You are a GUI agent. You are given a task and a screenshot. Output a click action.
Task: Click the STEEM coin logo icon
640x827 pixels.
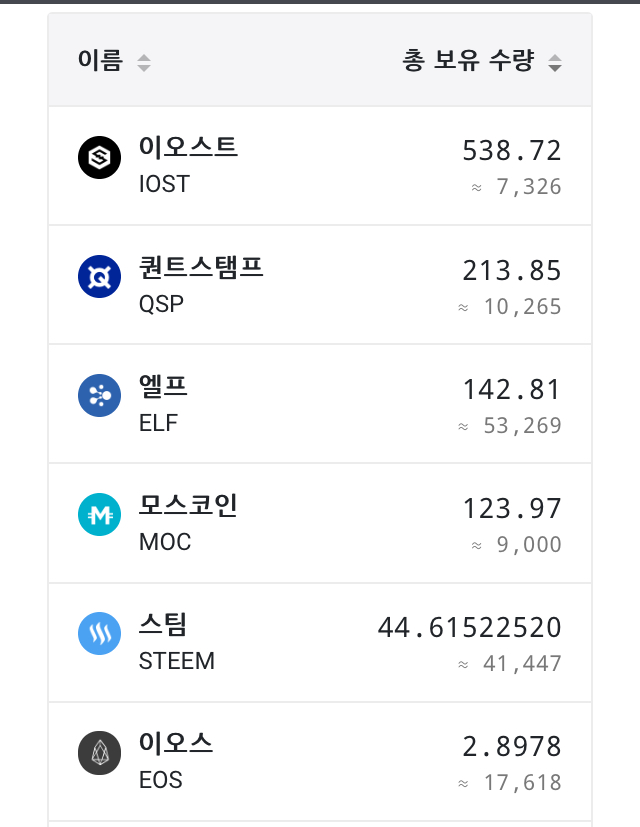click(99, 633)
